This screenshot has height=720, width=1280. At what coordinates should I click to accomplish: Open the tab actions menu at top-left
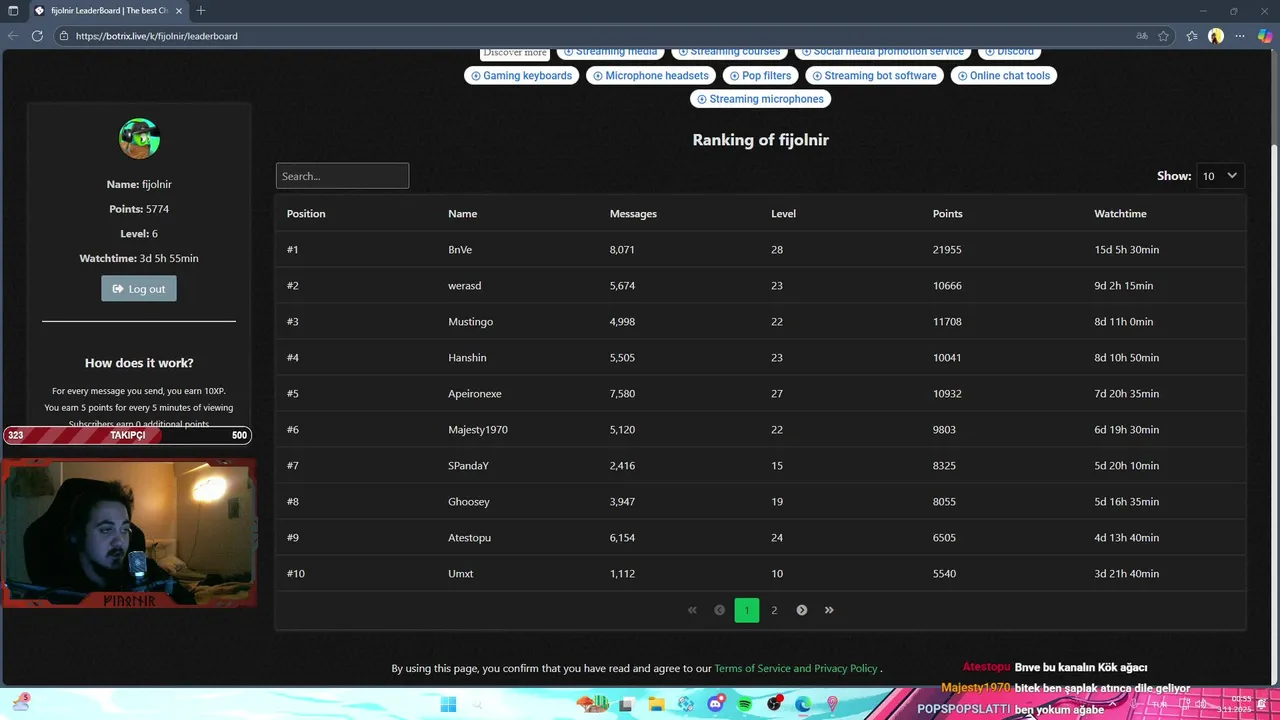tap(13, 11)
